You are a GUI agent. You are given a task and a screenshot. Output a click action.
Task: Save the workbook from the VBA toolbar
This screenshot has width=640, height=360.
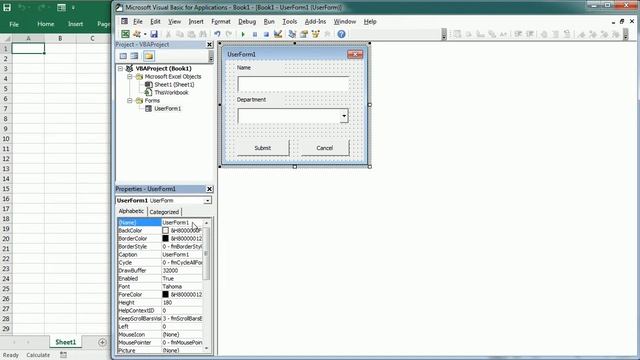click(154, 34)
